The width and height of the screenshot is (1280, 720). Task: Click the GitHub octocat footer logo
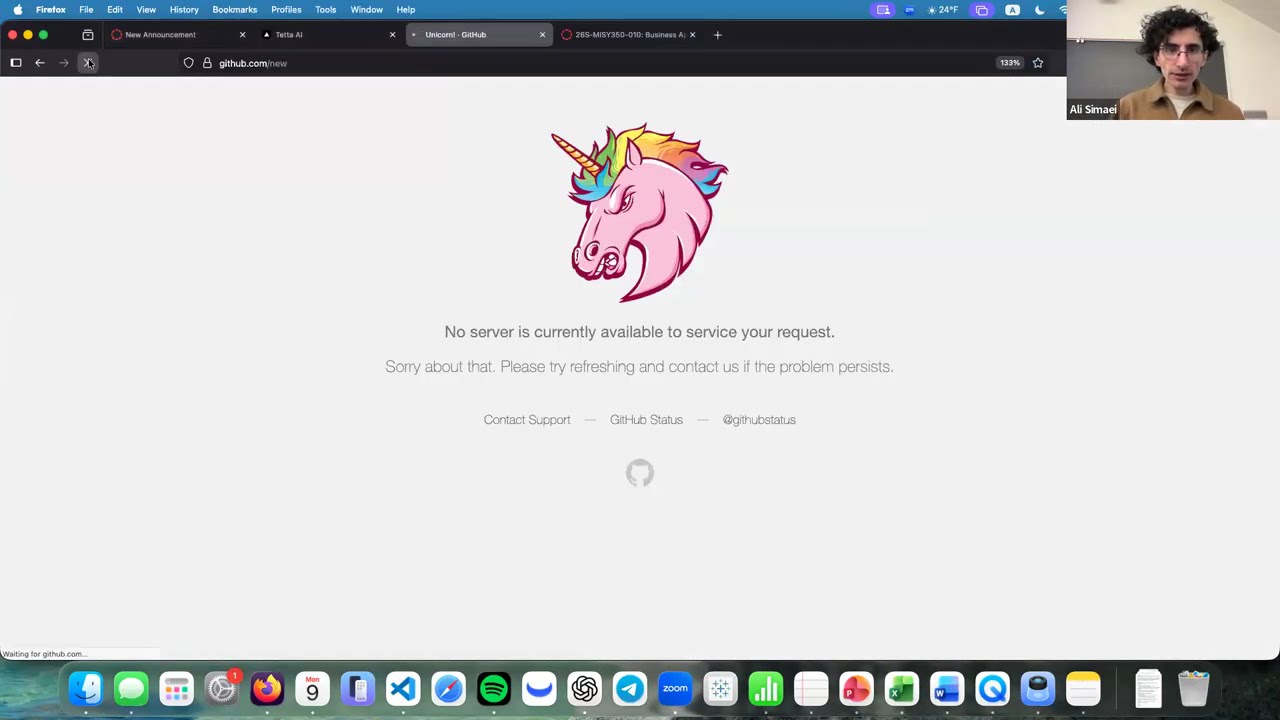640,473
